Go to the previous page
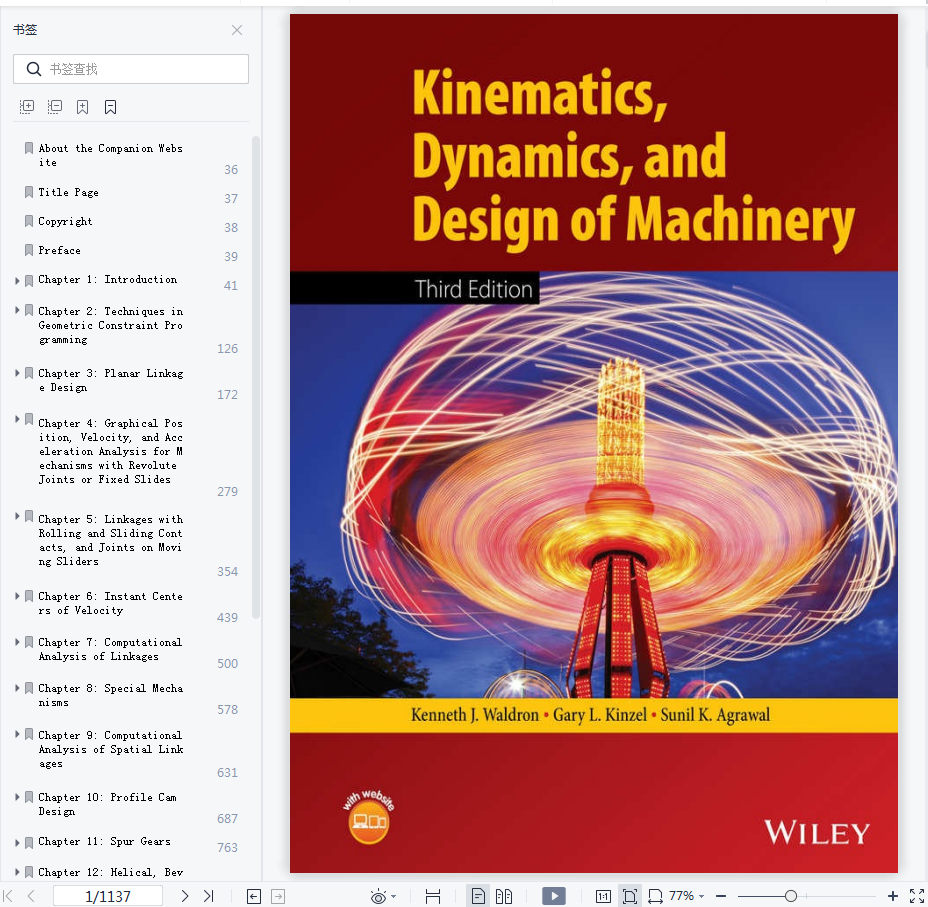Screen dimensions: 928x907 pyautogui.click(x=31, y=896)
